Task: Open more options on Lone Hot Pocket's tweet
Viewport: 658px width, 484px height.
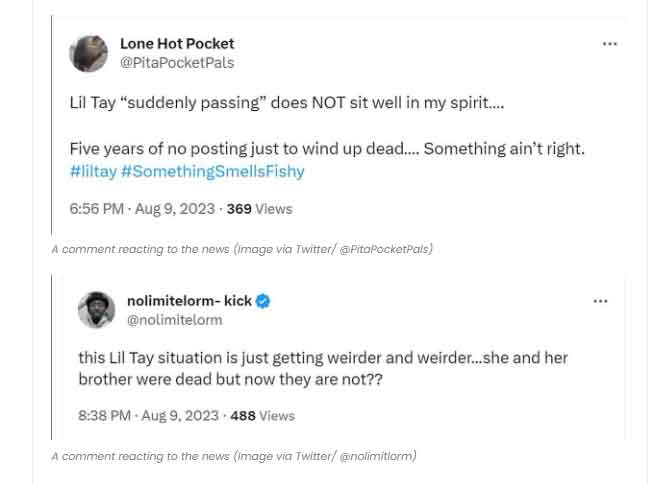Action: [609, 45]
